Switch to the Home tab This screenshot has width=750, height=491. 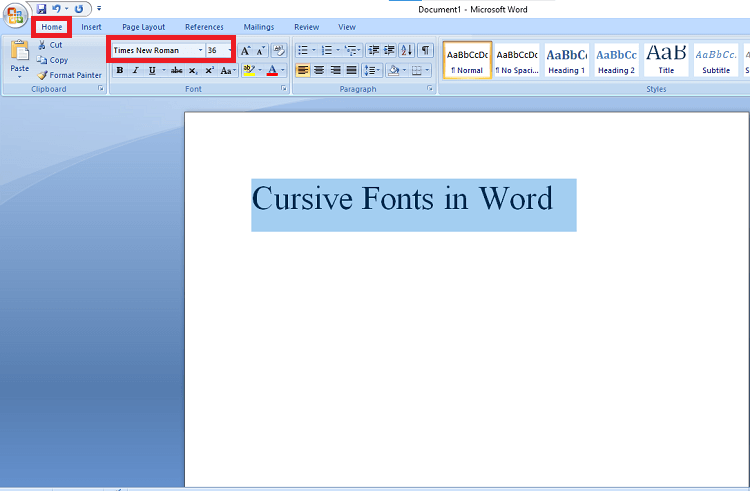[x=52, y=27]
